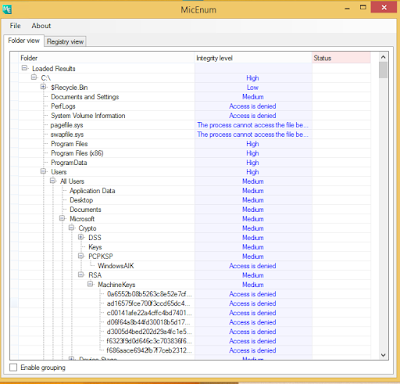Select the Folder view tab
Screen dimensions: 400x384
[x=24, y=41]
